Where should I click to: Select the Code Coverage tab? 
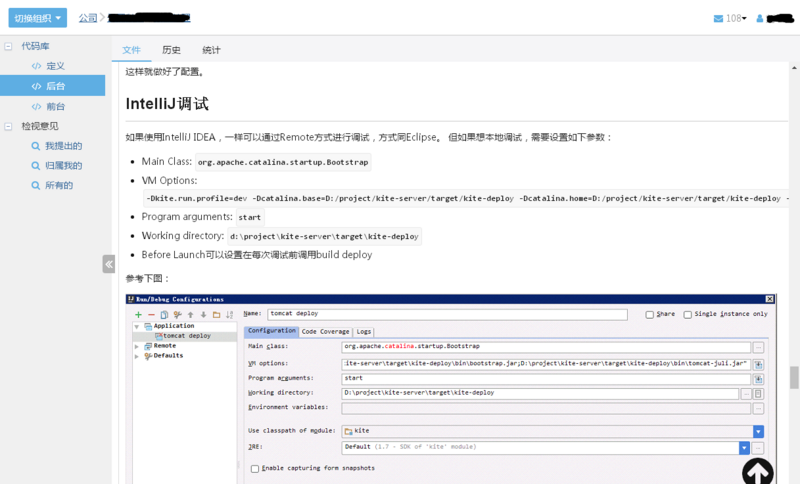tap(326, 332)
